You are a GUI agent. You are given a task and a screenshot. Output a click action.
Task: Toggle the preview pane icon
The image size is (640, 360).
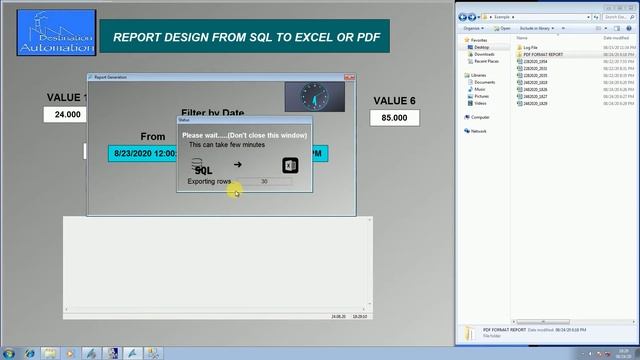click(x=617, y=28)
